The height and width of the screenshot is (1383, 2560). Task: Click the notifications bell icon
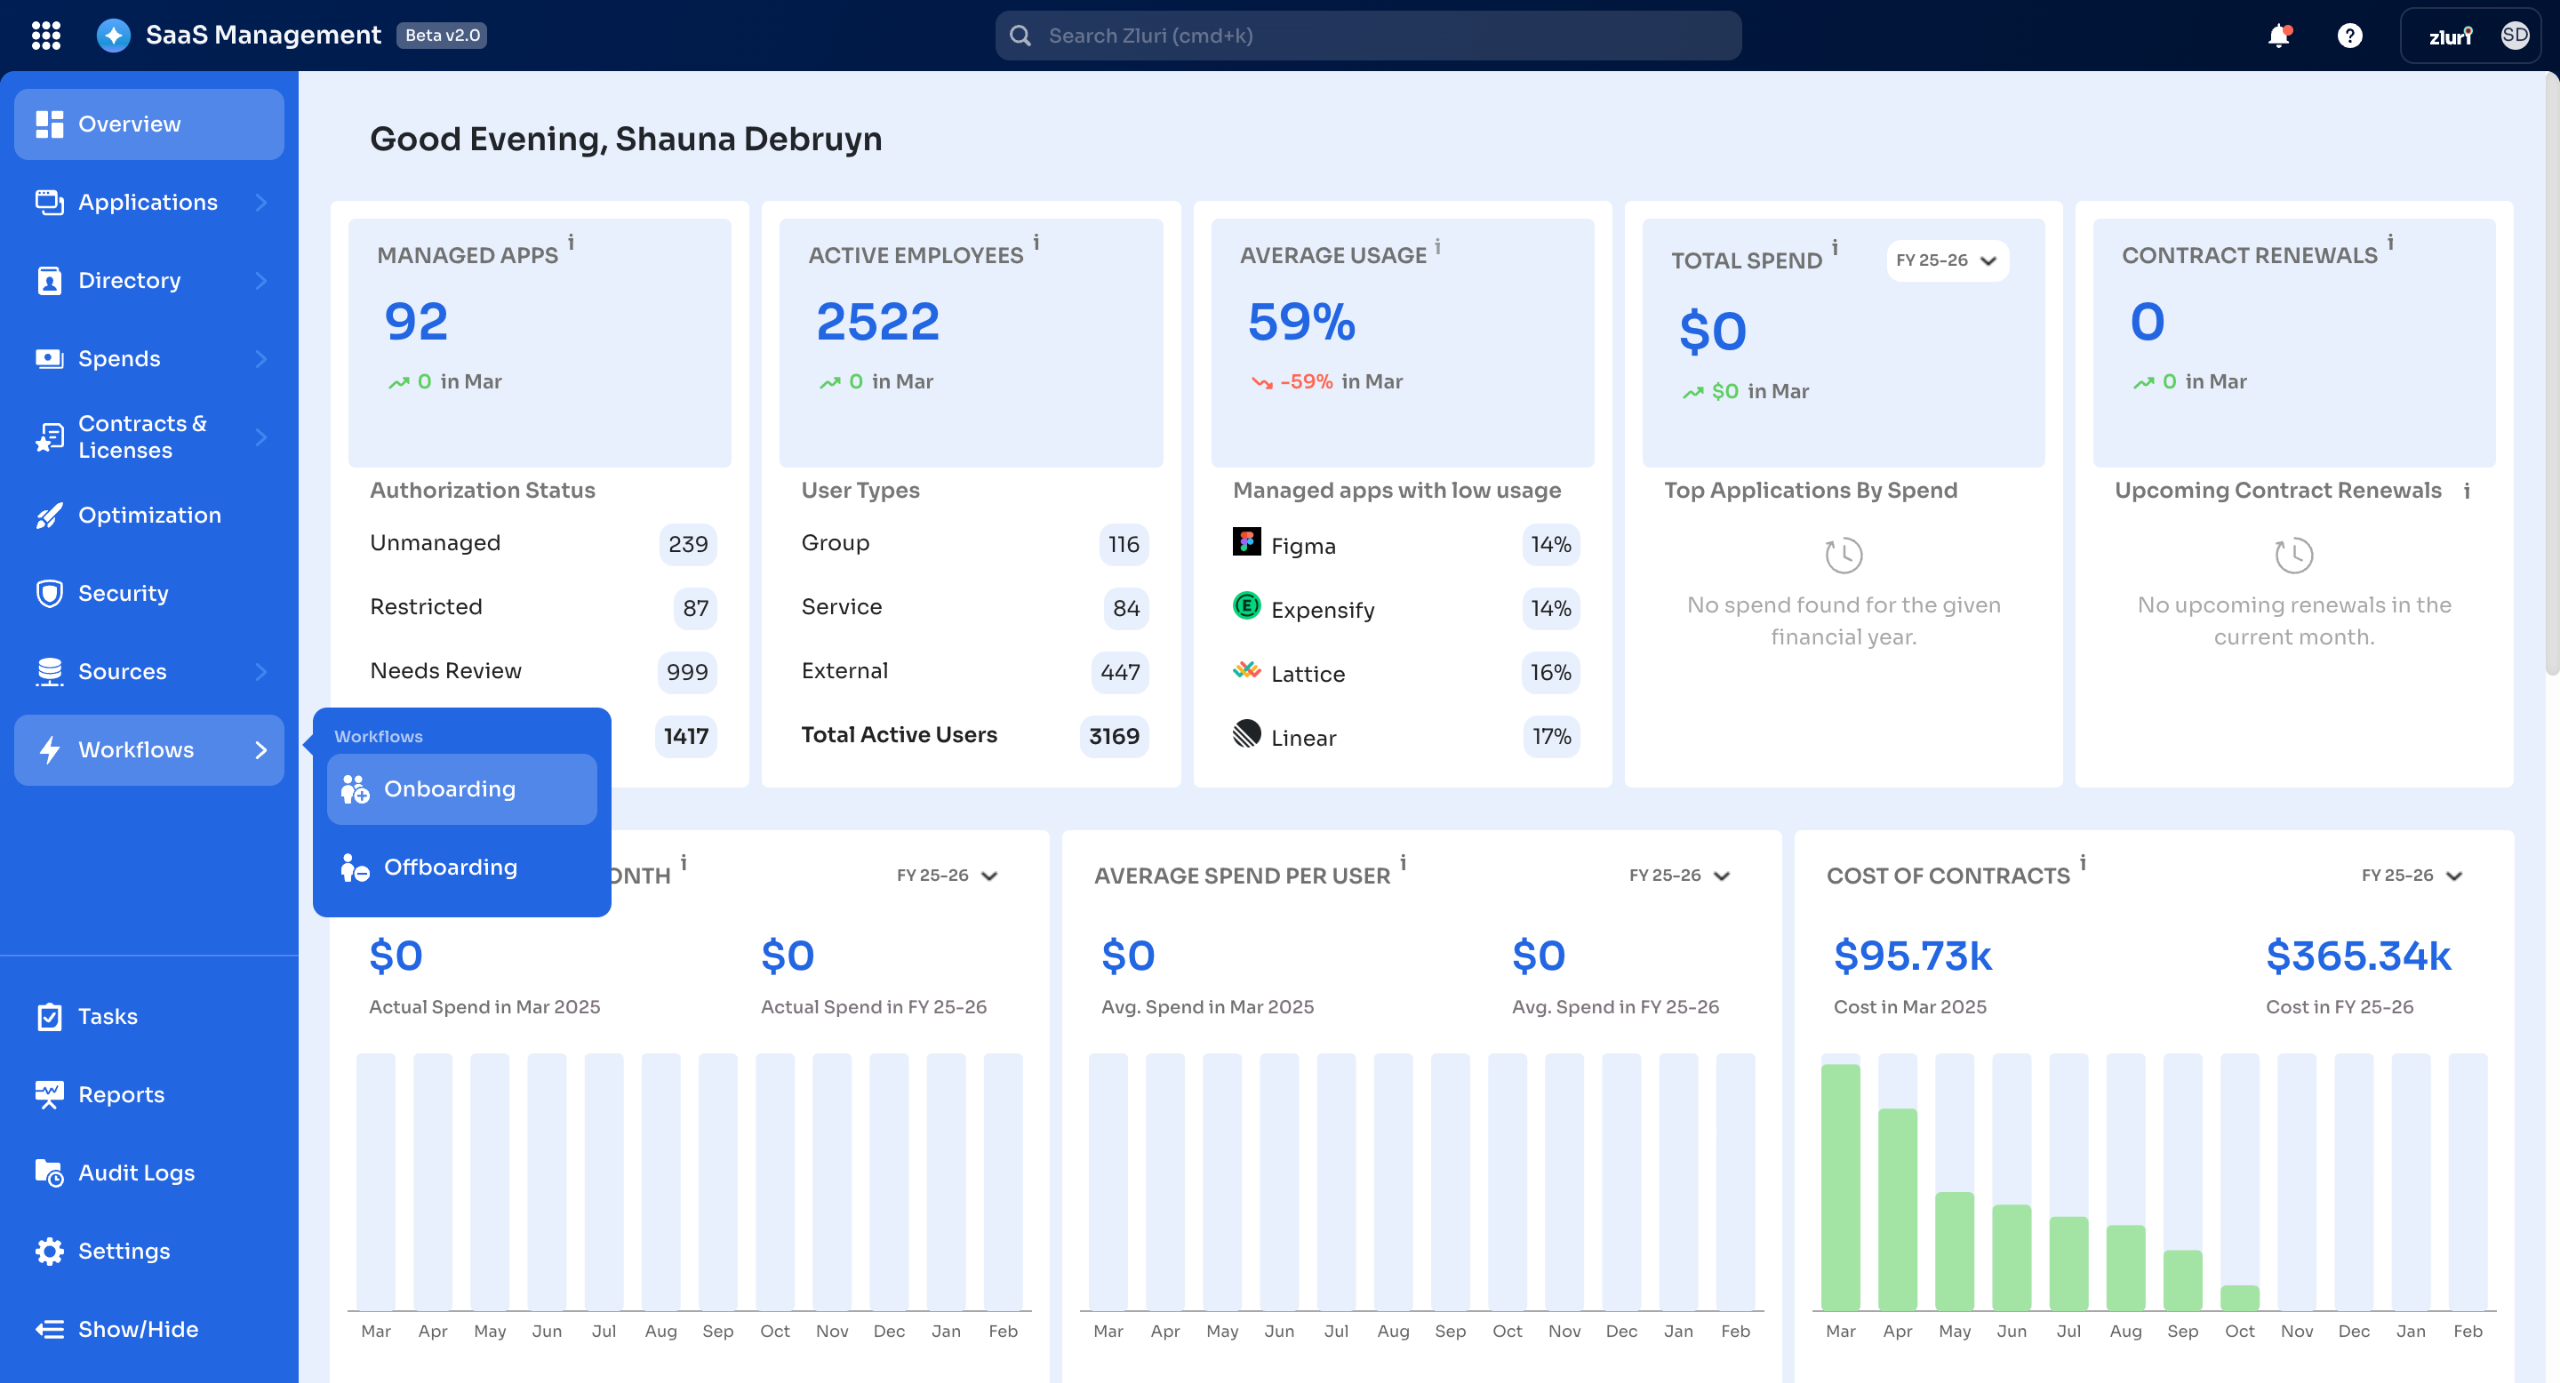[x=2278, y=36]
